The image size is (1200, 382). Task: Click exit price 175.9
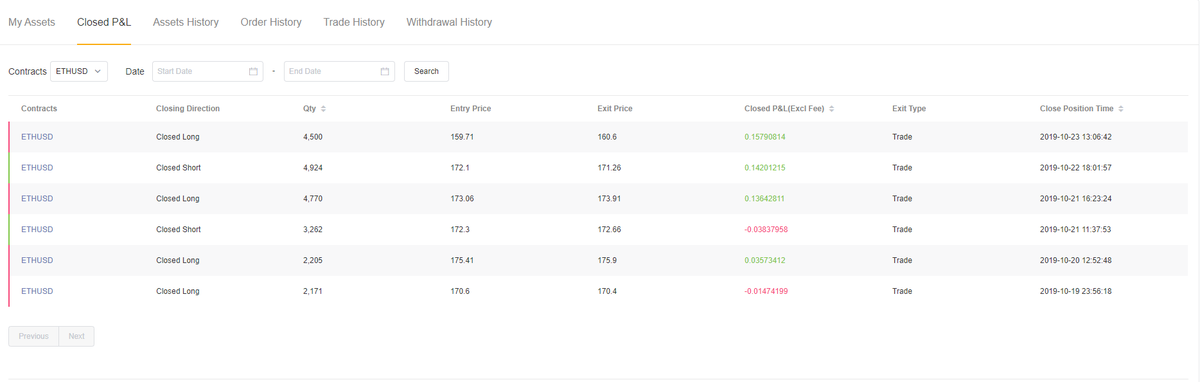point(607,260)
